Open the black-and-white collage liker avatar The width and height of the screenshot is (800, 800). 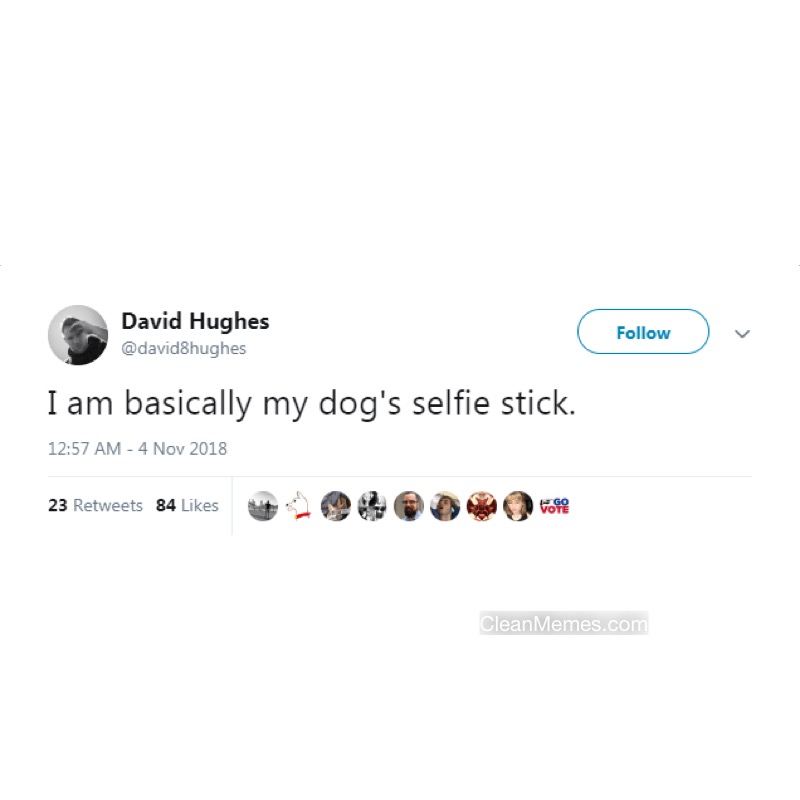click(x=372, y=506)
